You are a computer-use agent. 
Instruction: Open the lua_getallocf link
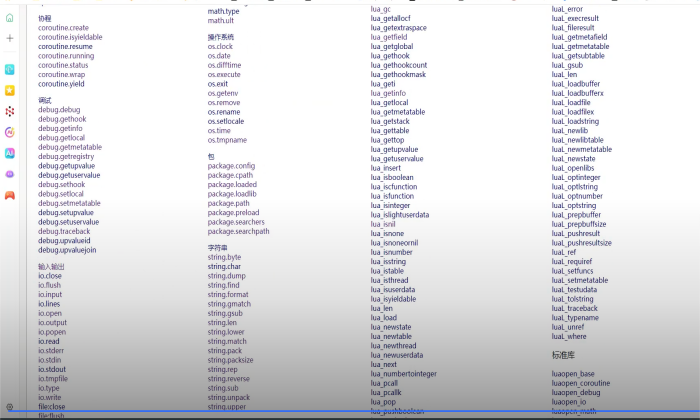[390, 18]
